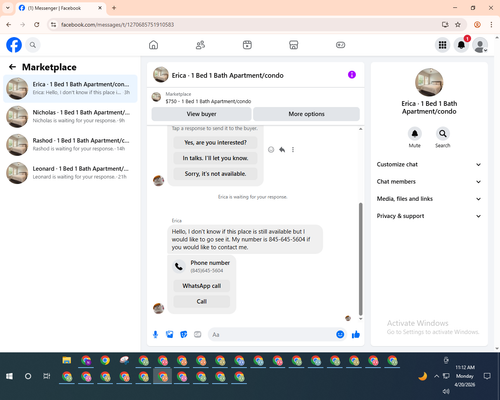Open the Marketplace storefront icon
This screenshot has width=500, height=400.
tap(294, 45)
